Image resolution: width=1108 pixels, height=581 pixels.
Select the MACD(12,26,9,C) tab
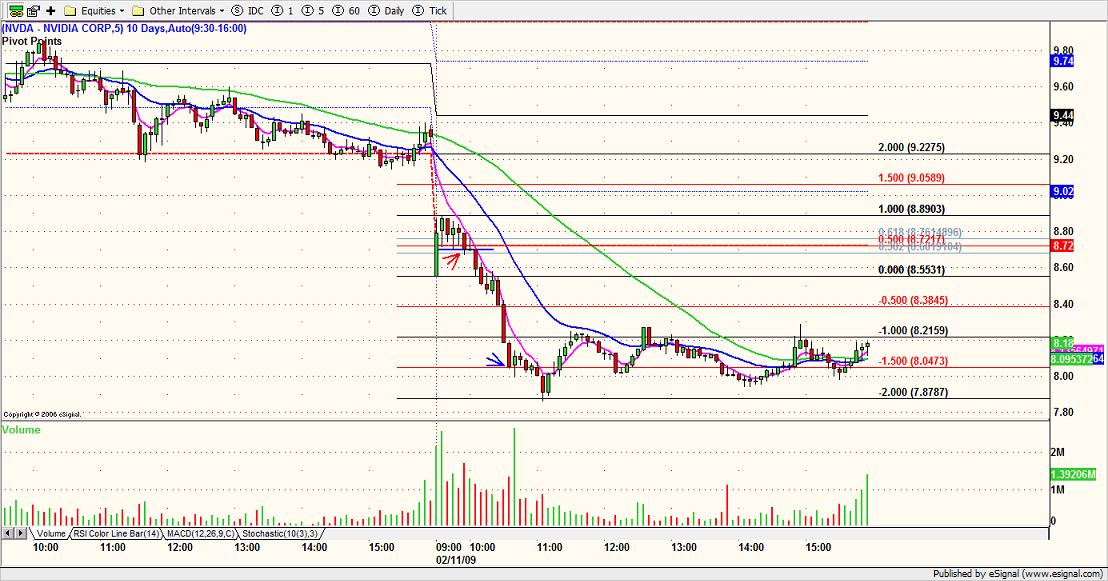coord(201,534)
